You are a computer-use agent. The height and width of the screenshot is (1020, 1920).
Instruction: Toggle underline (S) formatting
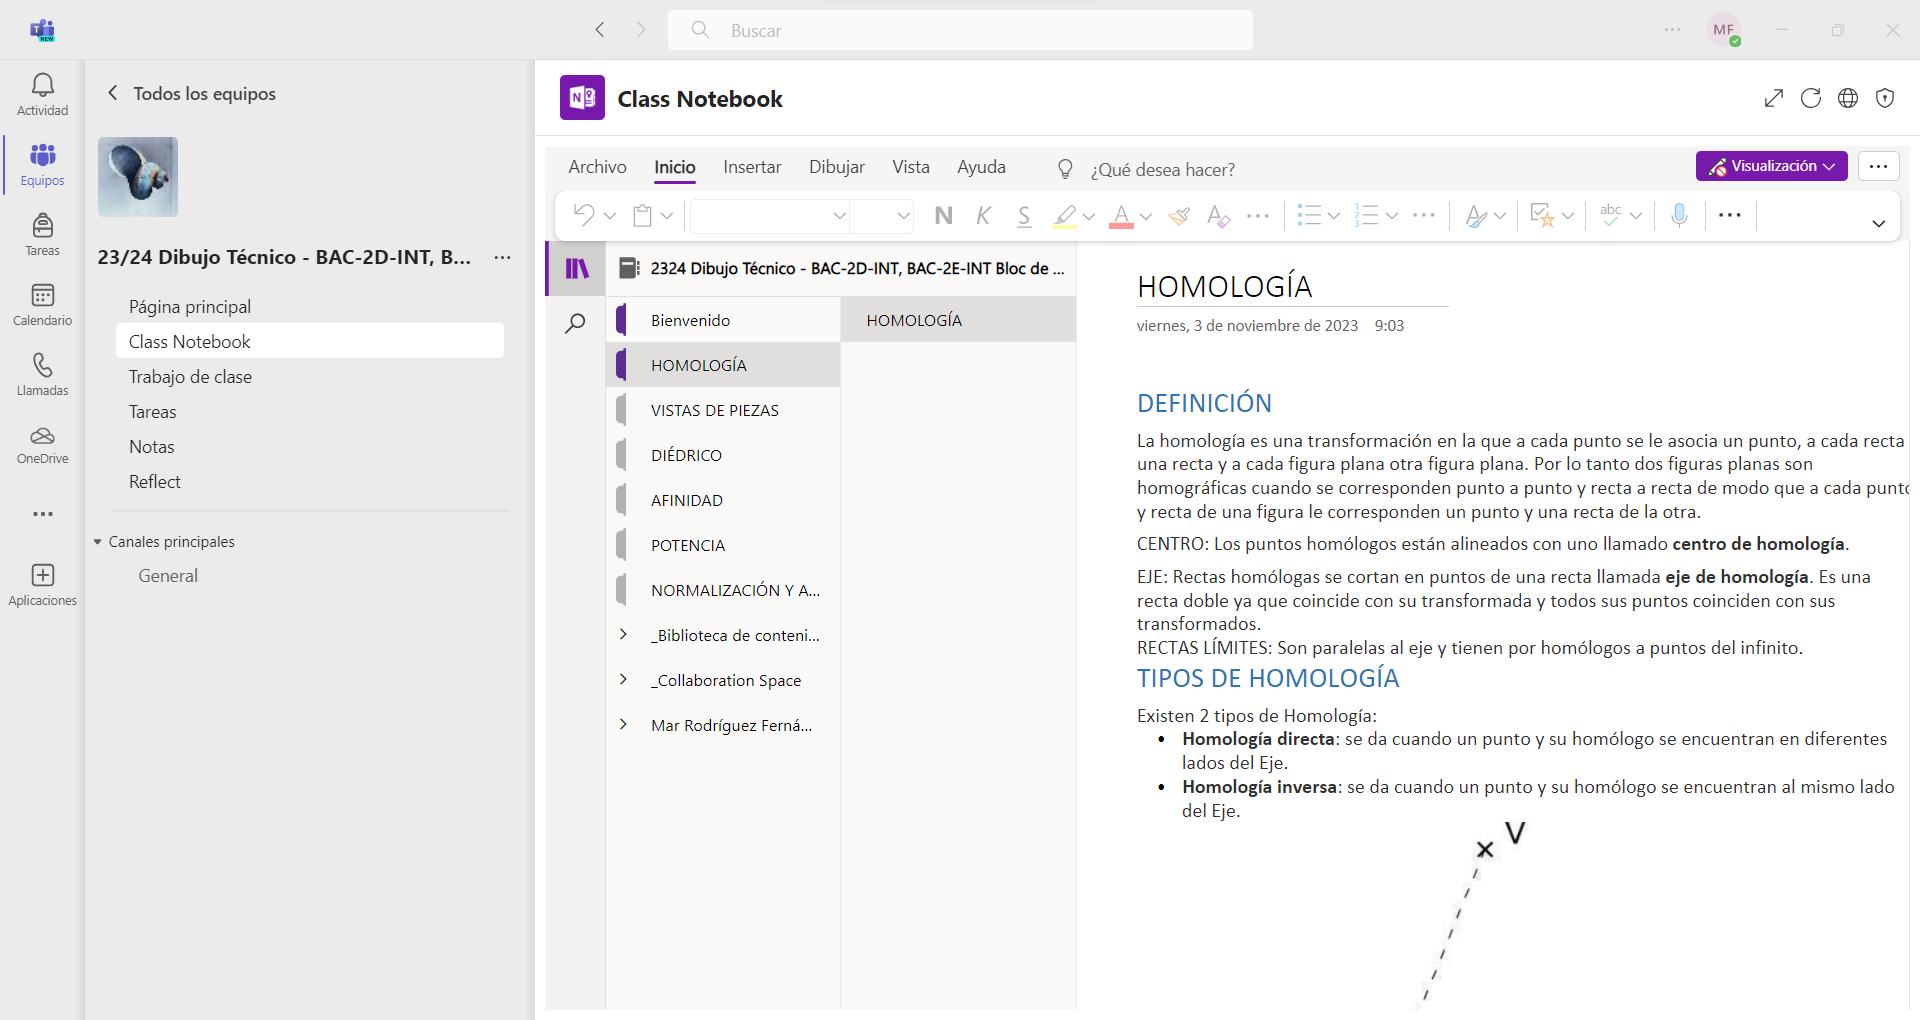(x=1024, y=216)
